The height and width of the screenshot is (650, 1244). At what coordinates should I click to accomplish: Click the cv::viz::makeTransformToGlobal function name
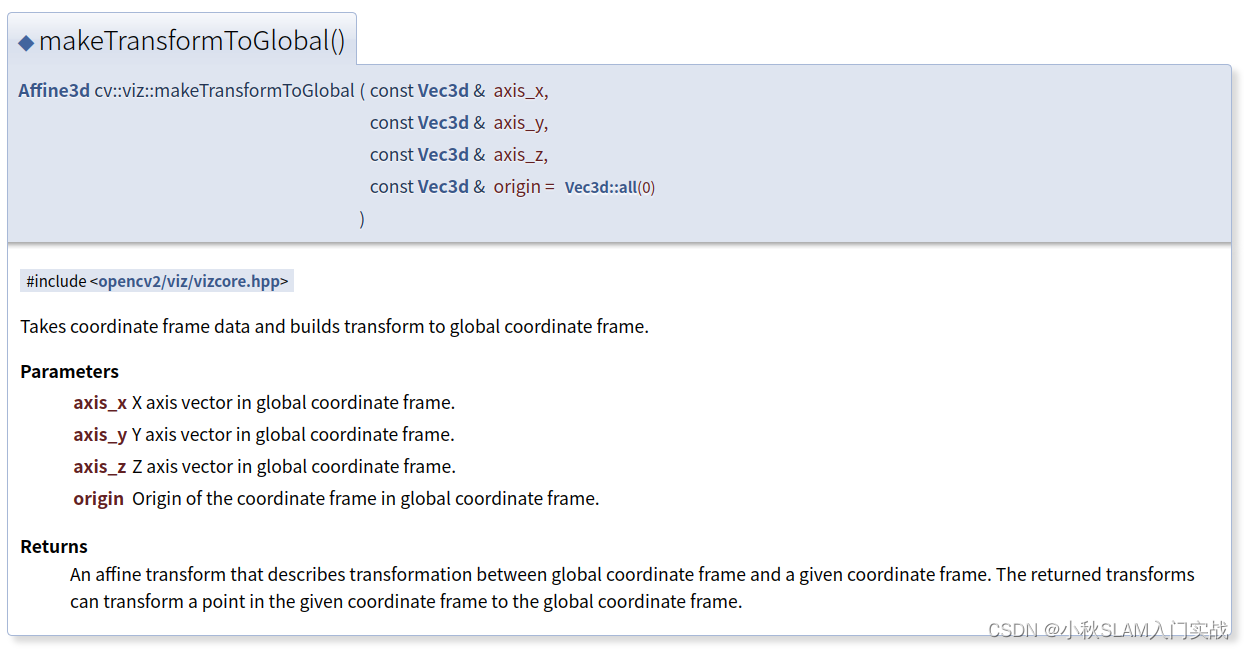tap(225, 90)
